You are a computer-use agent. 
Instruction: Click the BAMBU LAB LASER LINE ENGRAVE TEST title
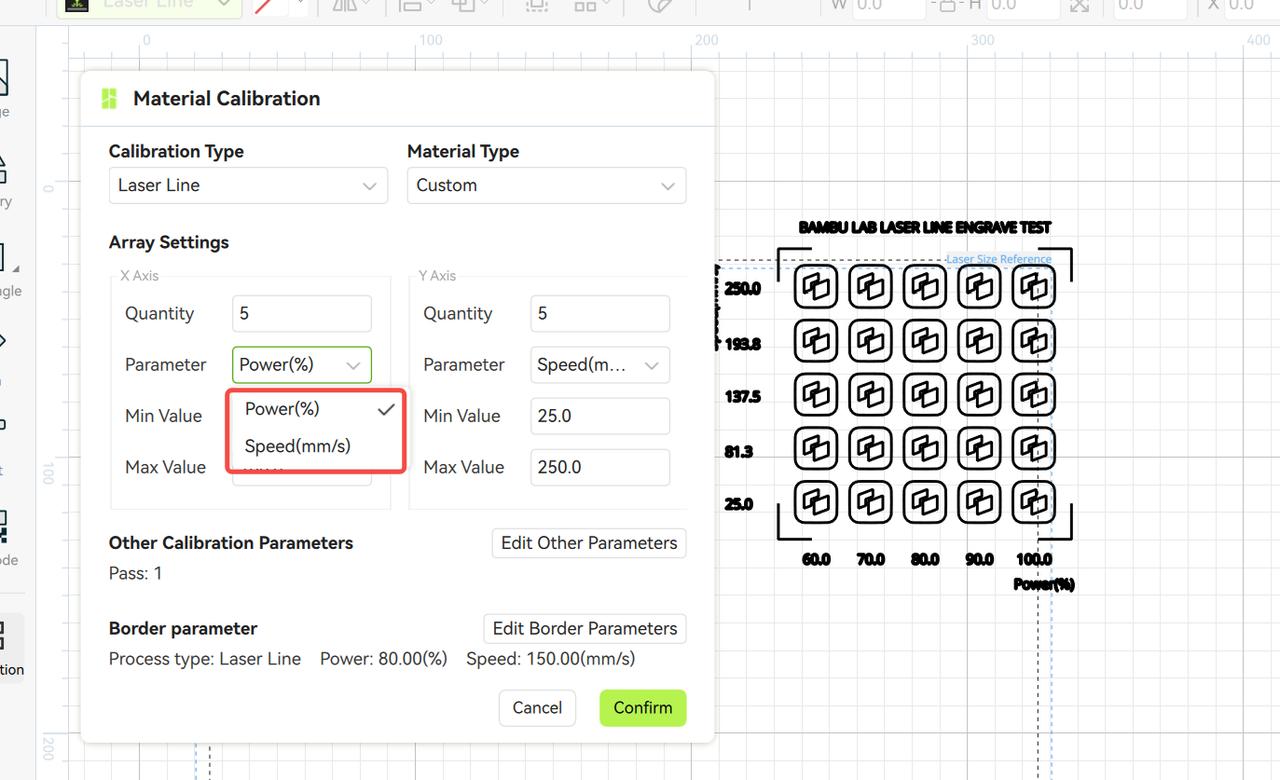pyautogui.click(x=925, y=228)
